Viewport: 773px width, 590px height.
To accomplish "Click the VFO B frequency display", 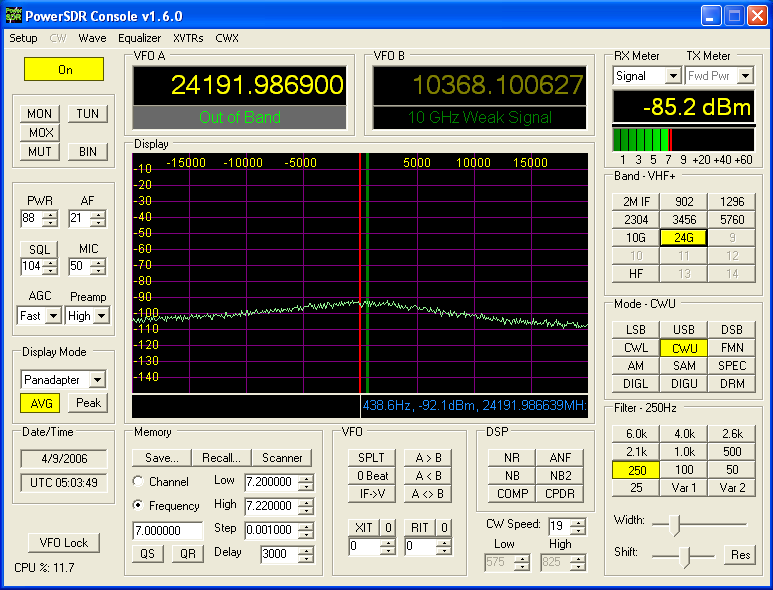I will (x=479, y=85).
